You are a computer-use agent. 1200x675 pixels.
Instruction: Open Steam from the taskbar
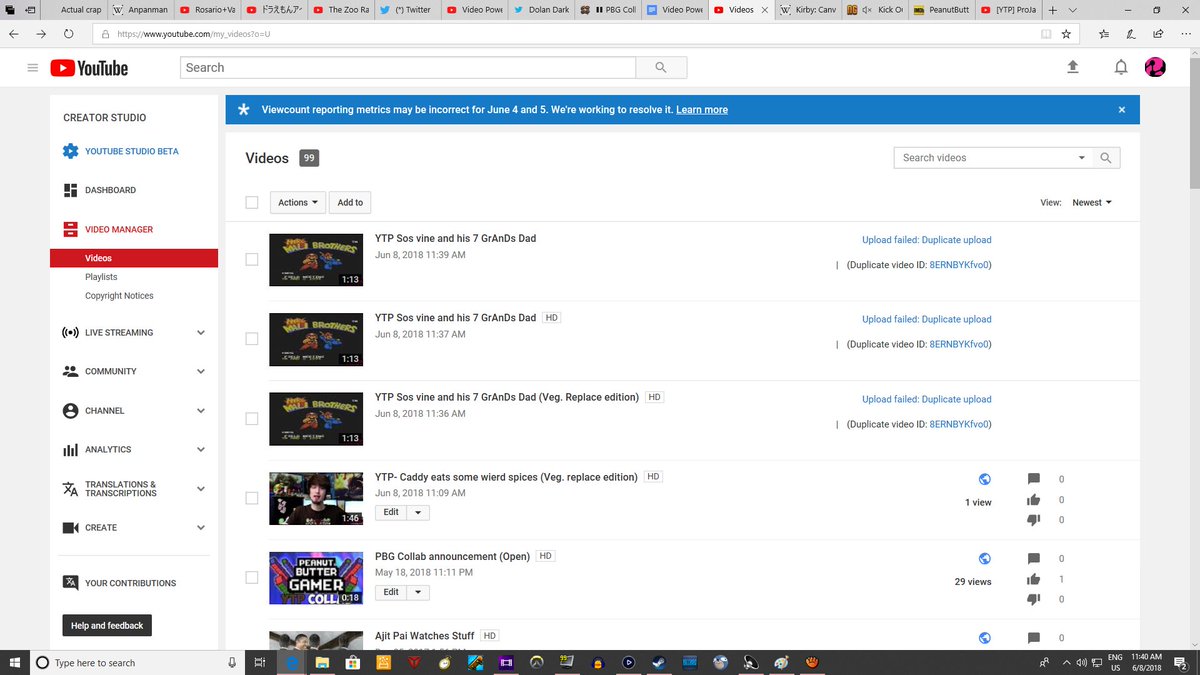(x=658, y=662)
